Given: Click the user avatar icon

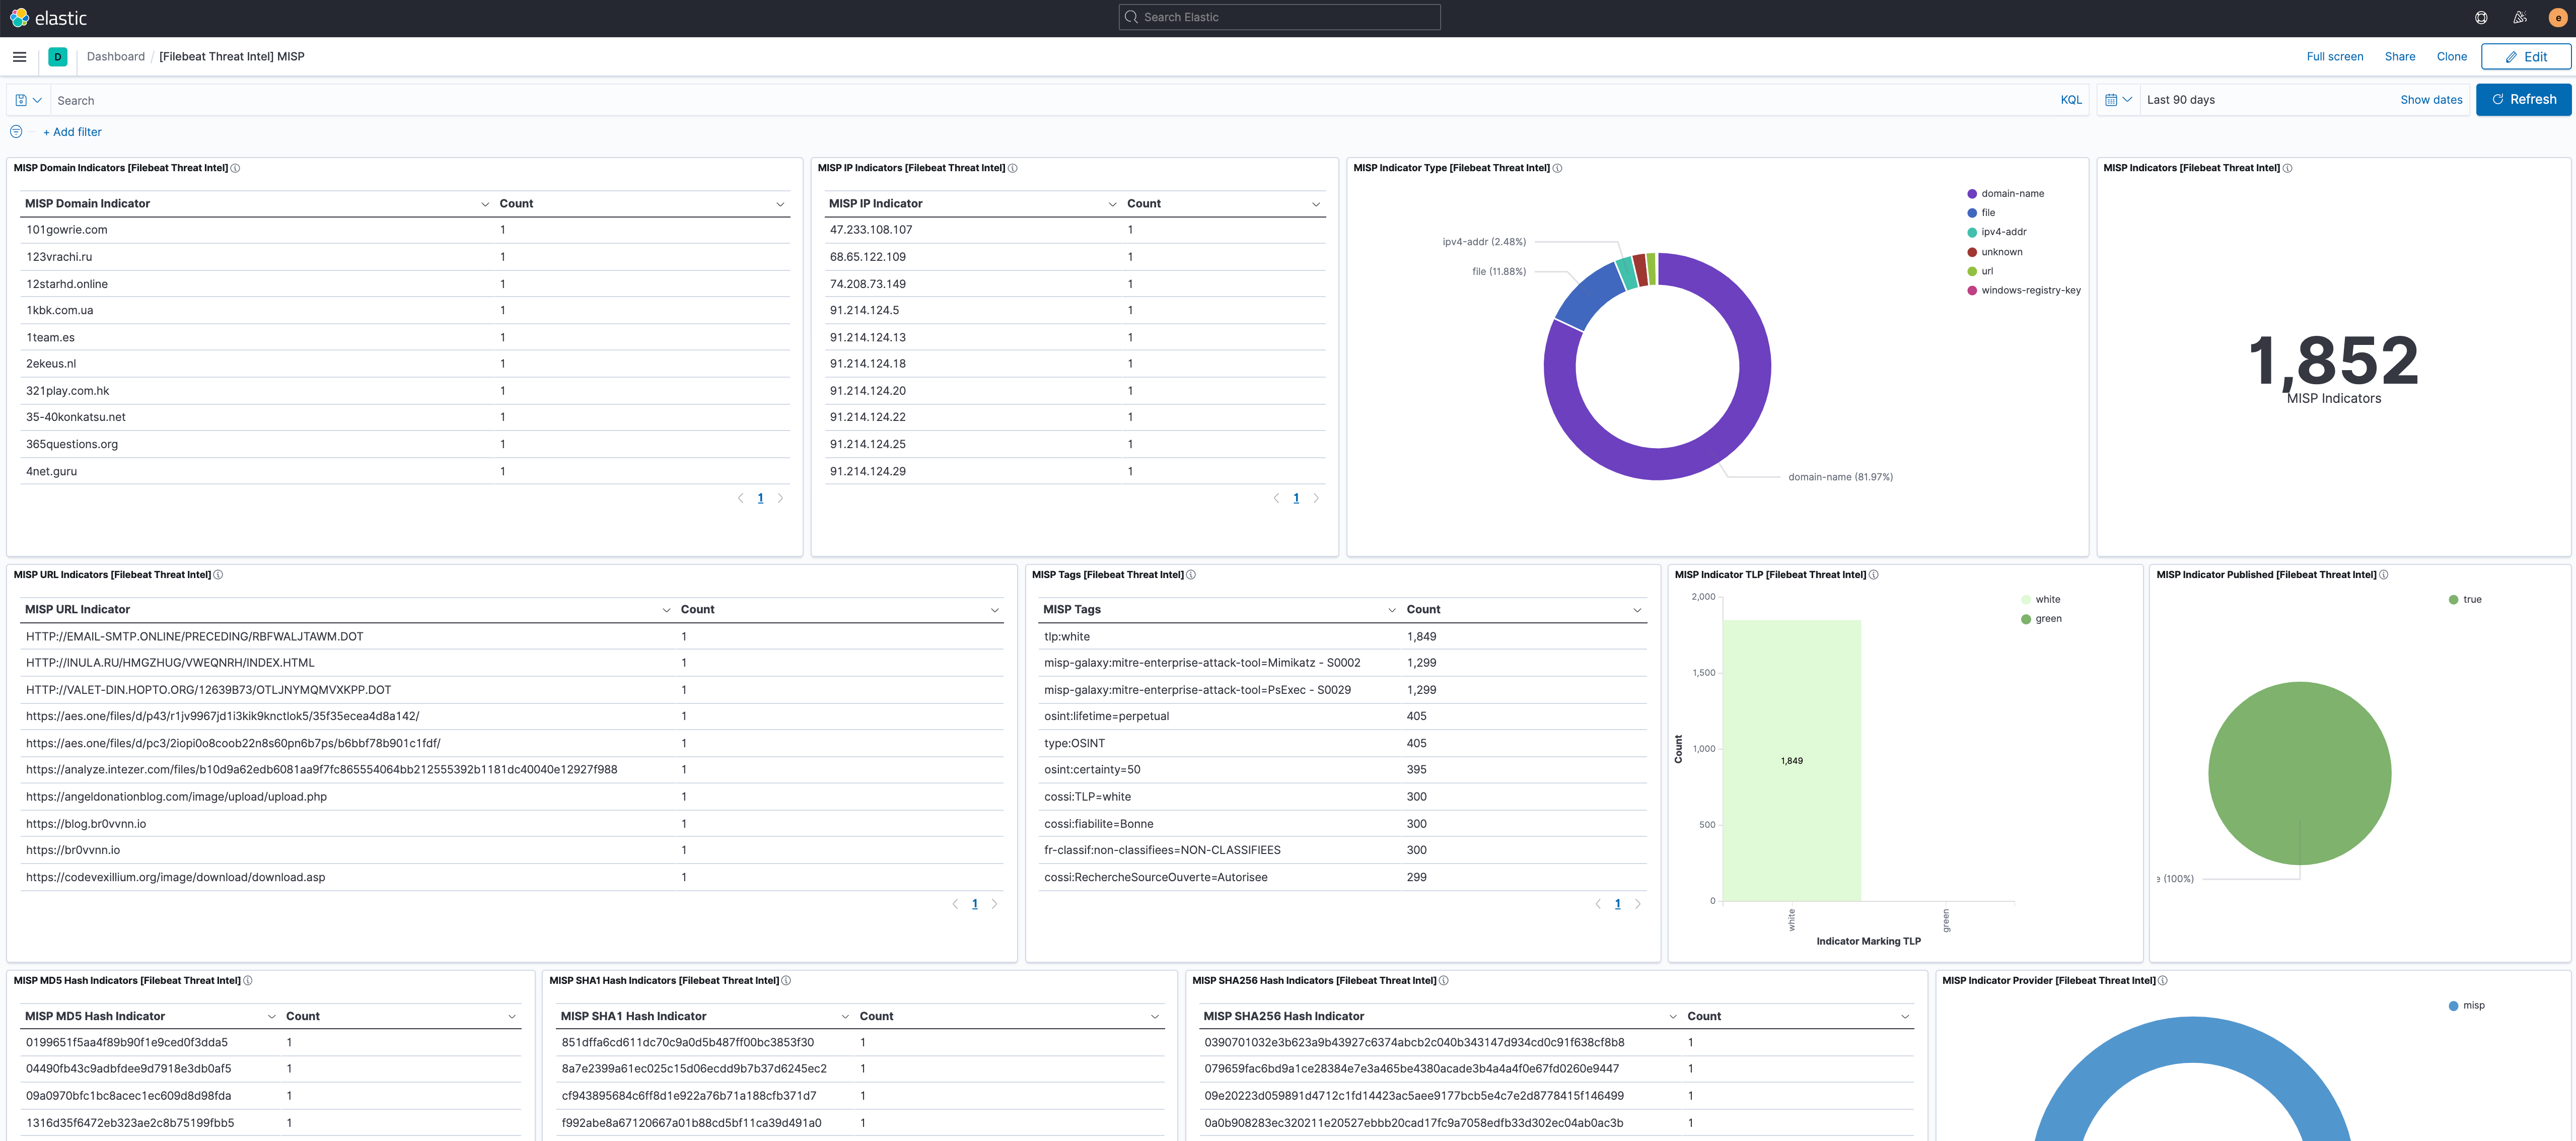Looking at the screenshot, I should 2558,18.
